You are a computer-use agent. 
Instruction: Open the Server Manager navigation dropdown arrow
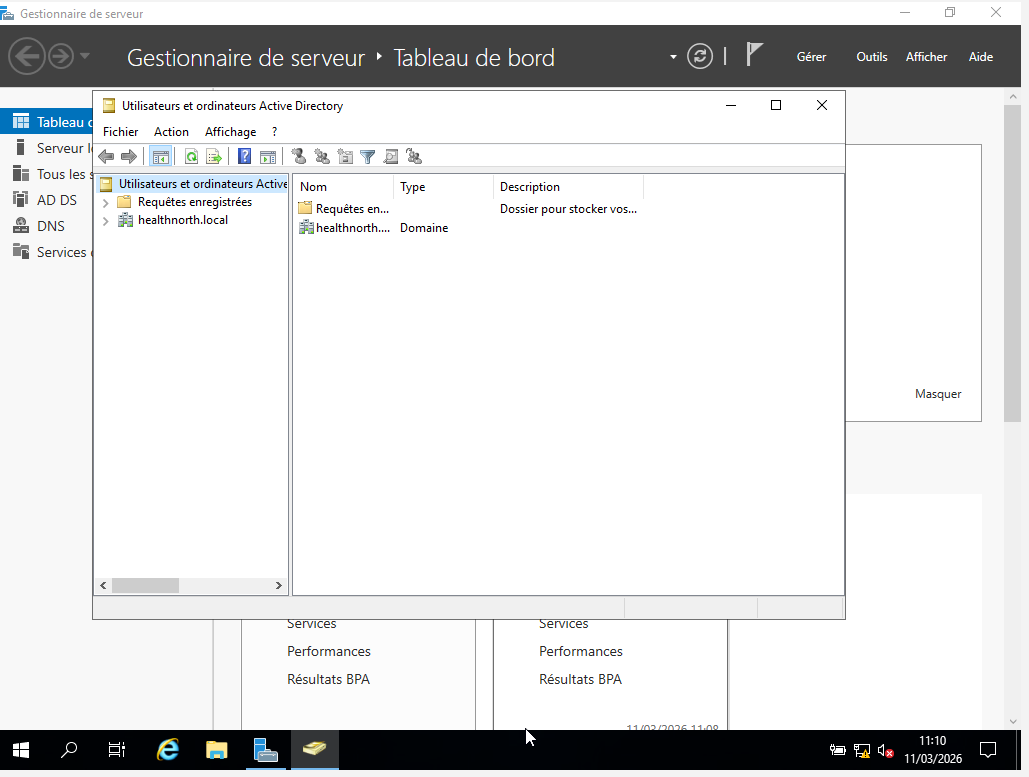click(x=673, y=57)
